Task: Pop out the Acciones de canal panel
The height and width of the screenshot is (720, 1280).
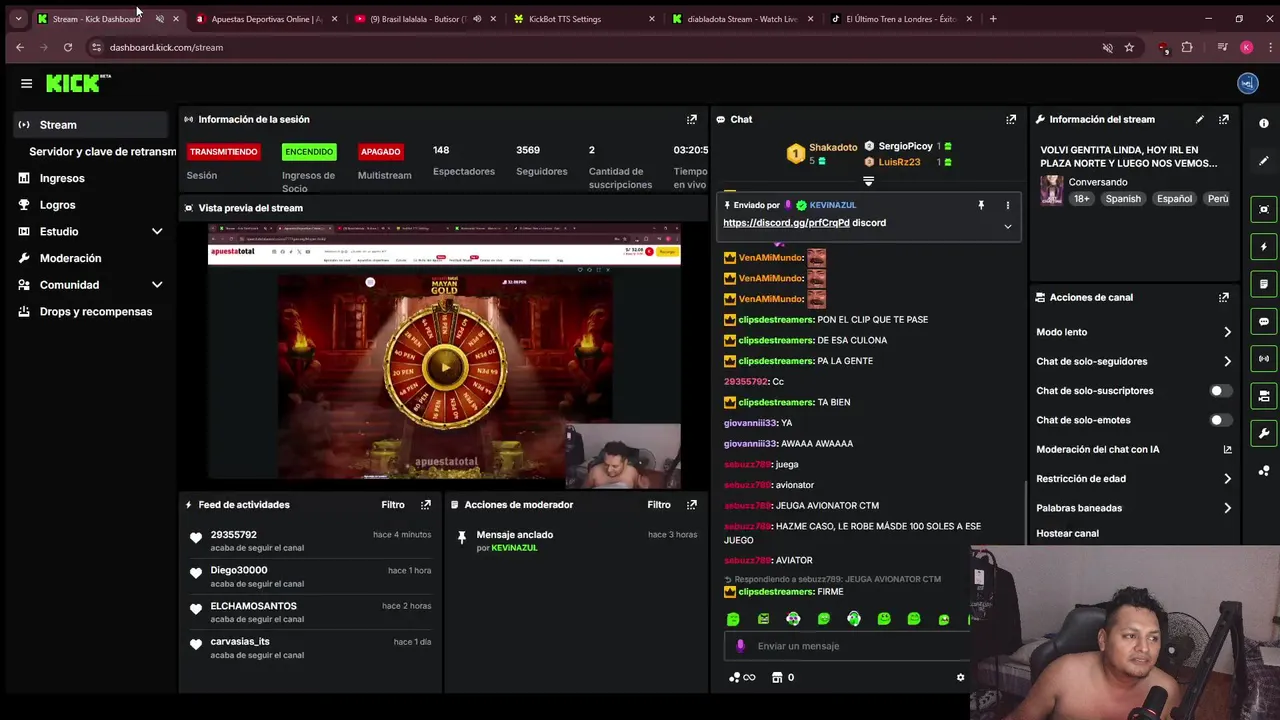Action: pyautogui.click(x=1223, y=297)
